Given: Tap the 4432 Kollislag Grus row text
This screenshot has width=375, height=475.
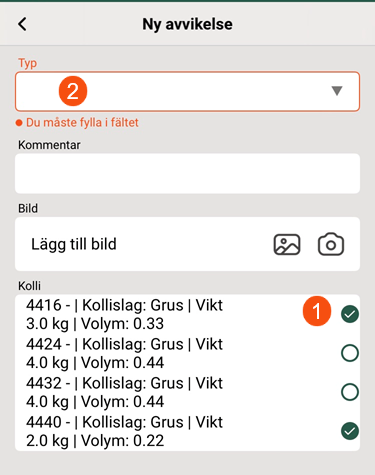Looking at the screenshot, I should click(124, 392).
